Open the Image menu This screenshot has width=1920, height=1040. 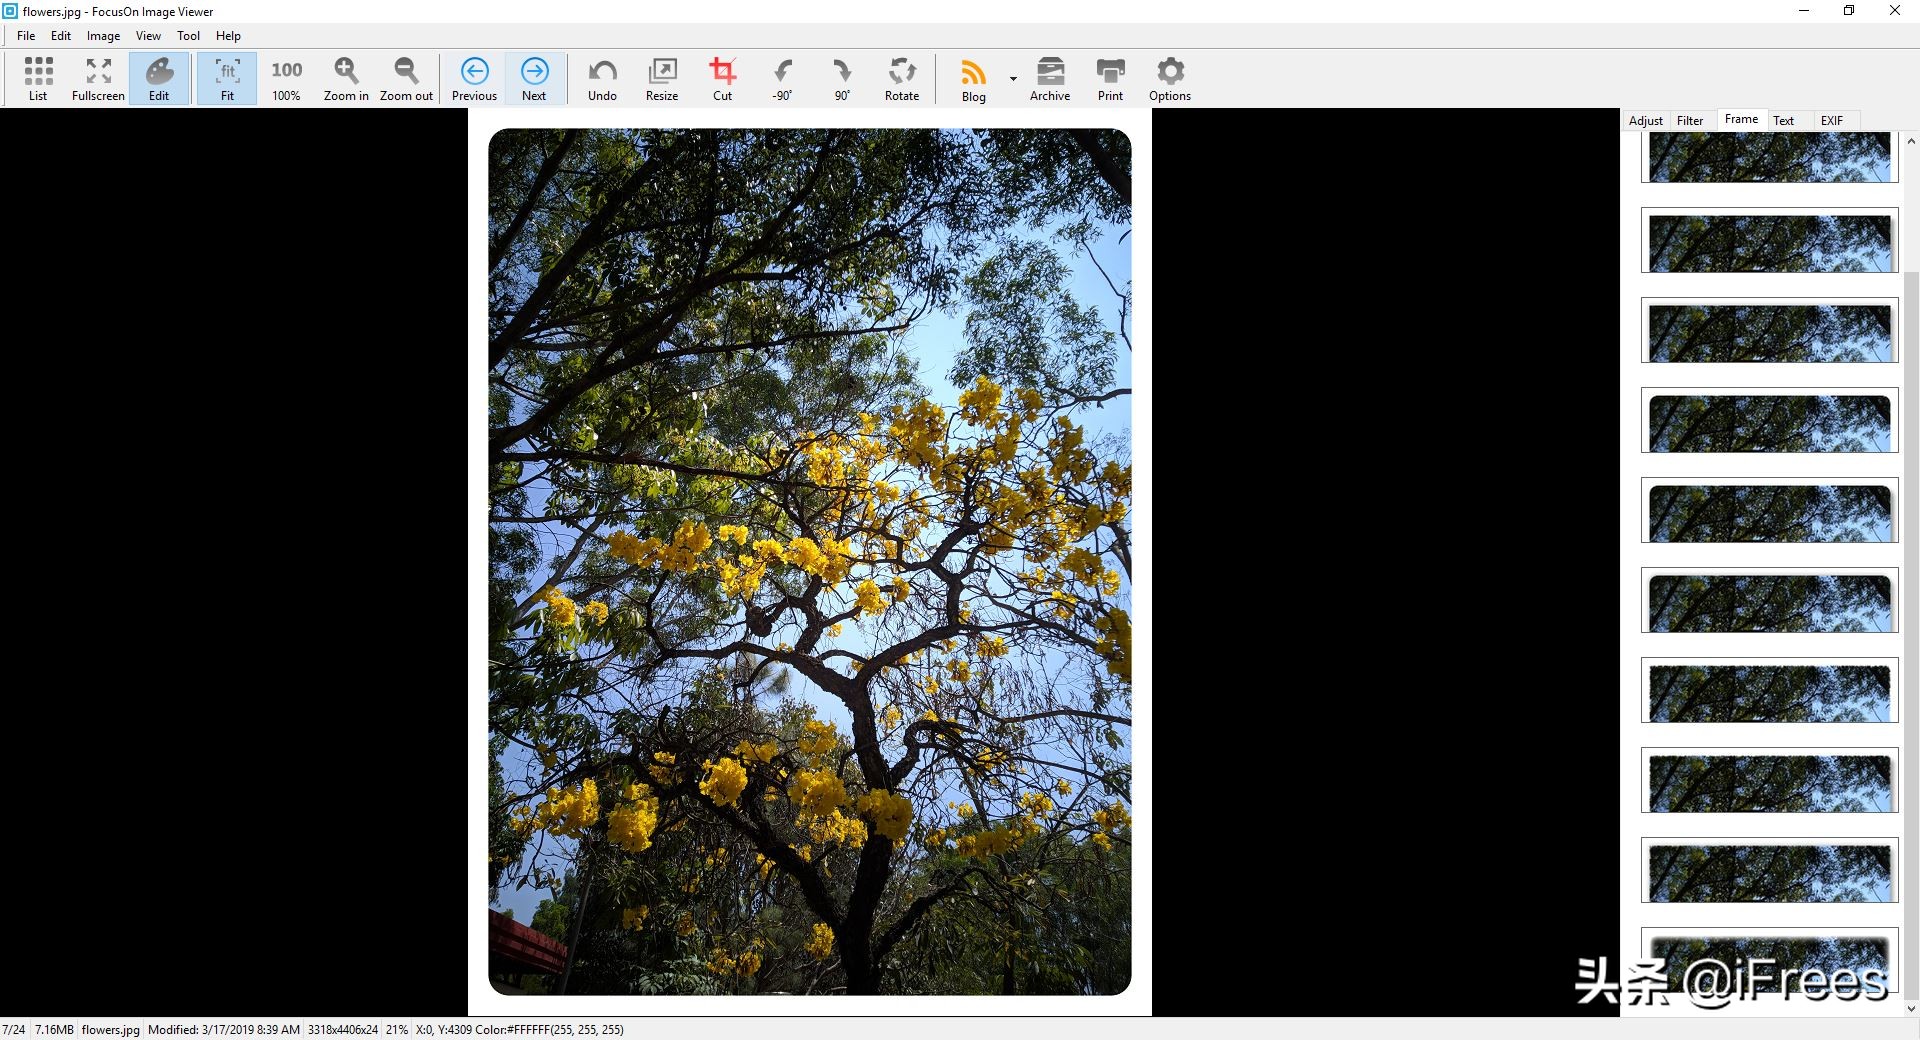coord(103,36)
